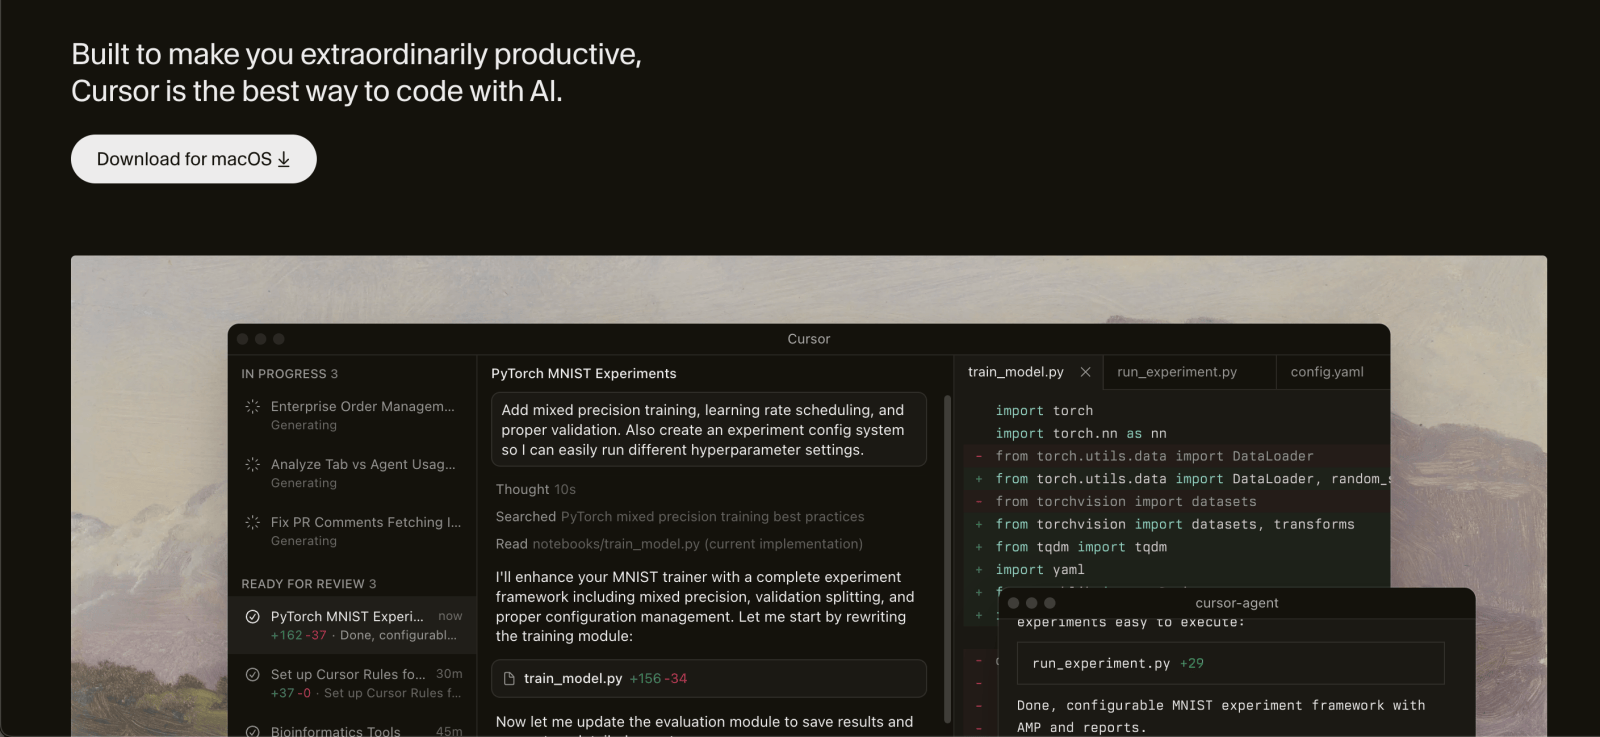The height and width of the screenshot is (737, 1600).
Task: Click the checkmark icon beside Set up Cursor Rules
Action: (x=253, y=675)
